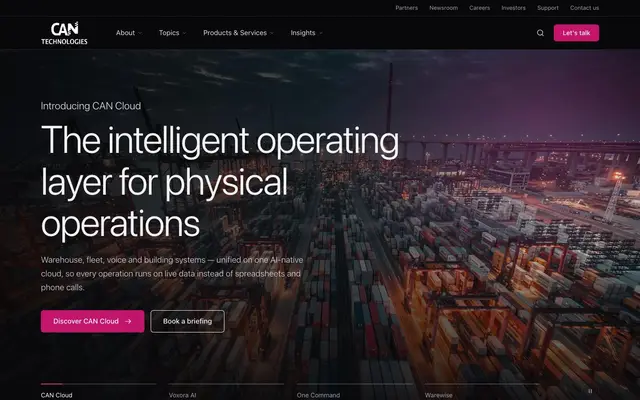640x400 pixels.
Task: Visit the Careers page
Action: [480, 8]
